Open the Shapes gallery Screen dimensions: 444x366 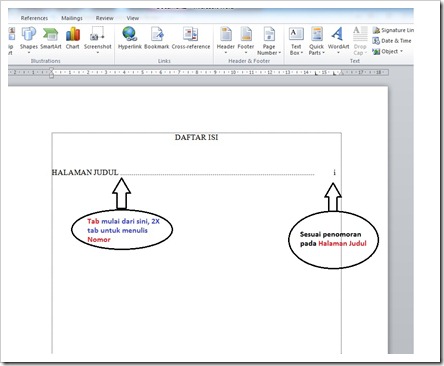pyautogui.click(x=29, y=40)
